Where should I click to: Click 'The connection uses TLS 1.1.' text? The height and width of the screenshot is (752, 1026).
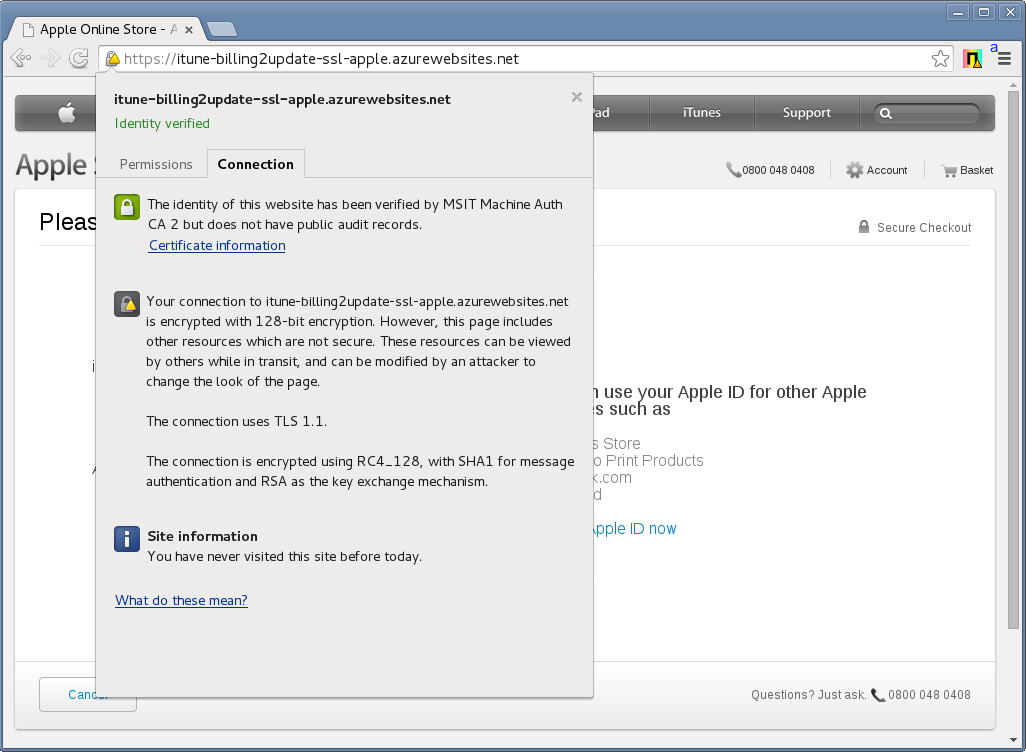coord(236,421)
